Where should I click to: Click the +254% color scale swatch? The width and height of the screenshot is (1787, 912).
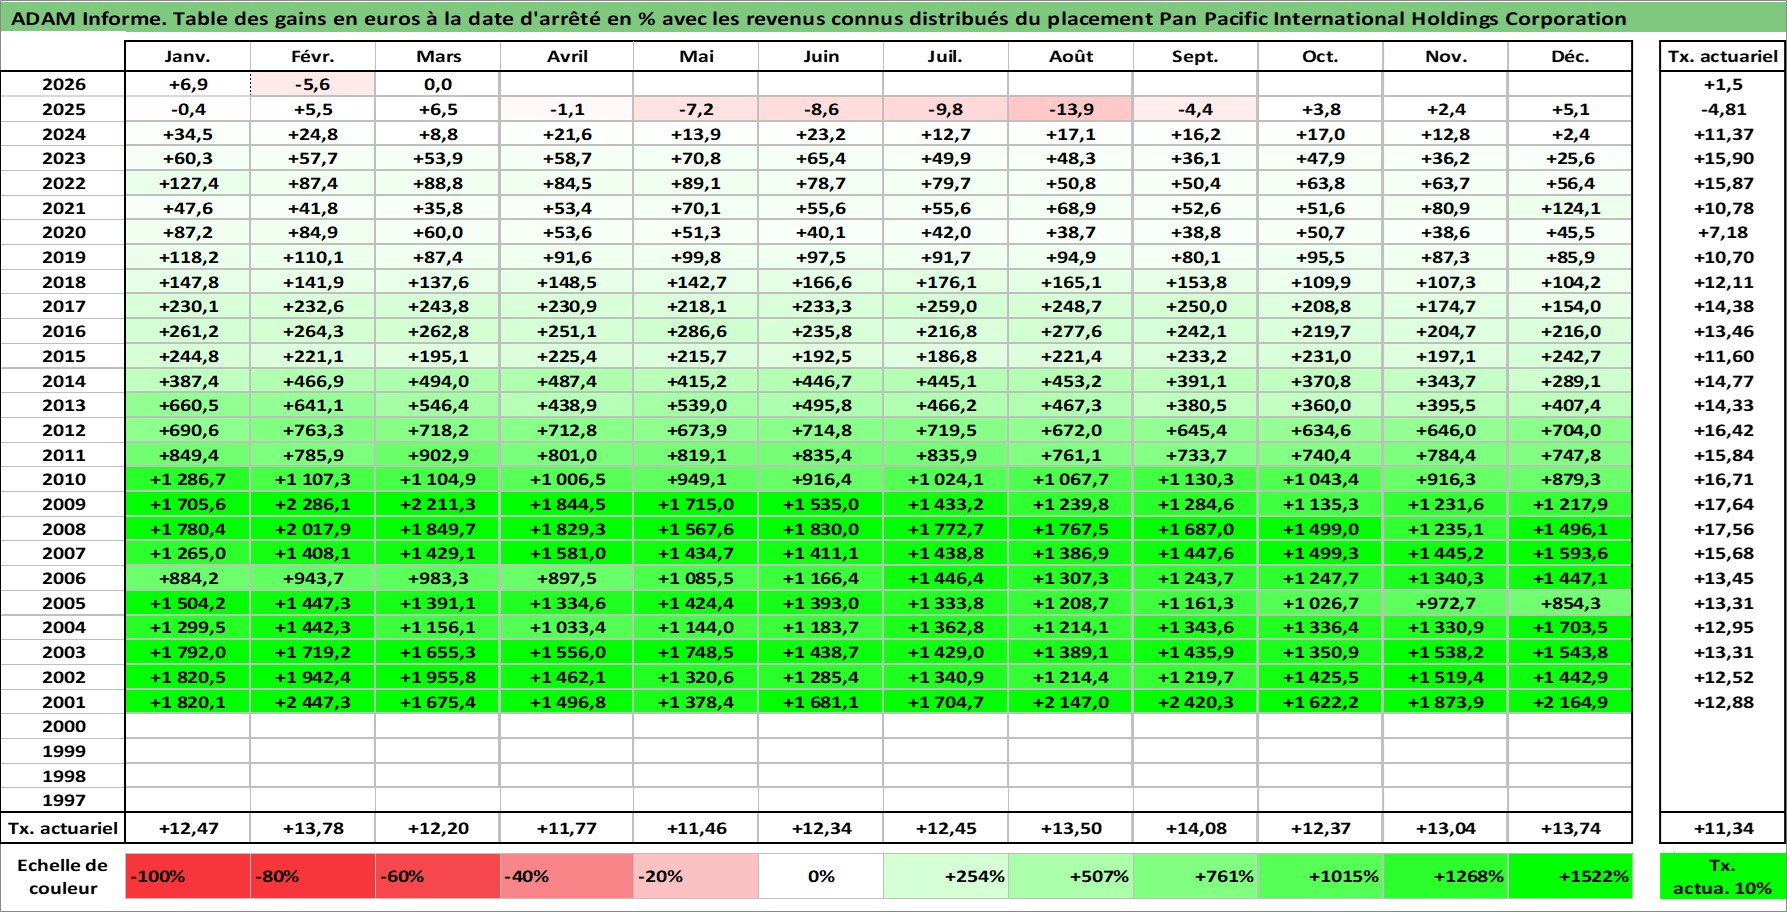pyautogui.click(x=946, y=876)
